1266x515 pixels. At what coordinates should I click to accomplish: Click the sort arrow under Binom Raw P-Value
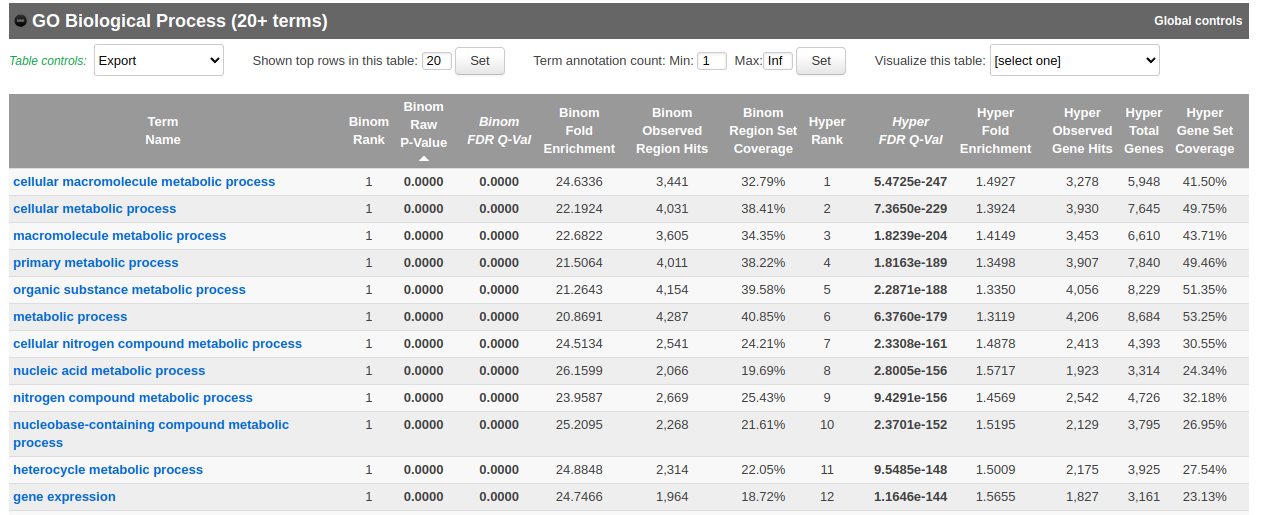(423, 159)
